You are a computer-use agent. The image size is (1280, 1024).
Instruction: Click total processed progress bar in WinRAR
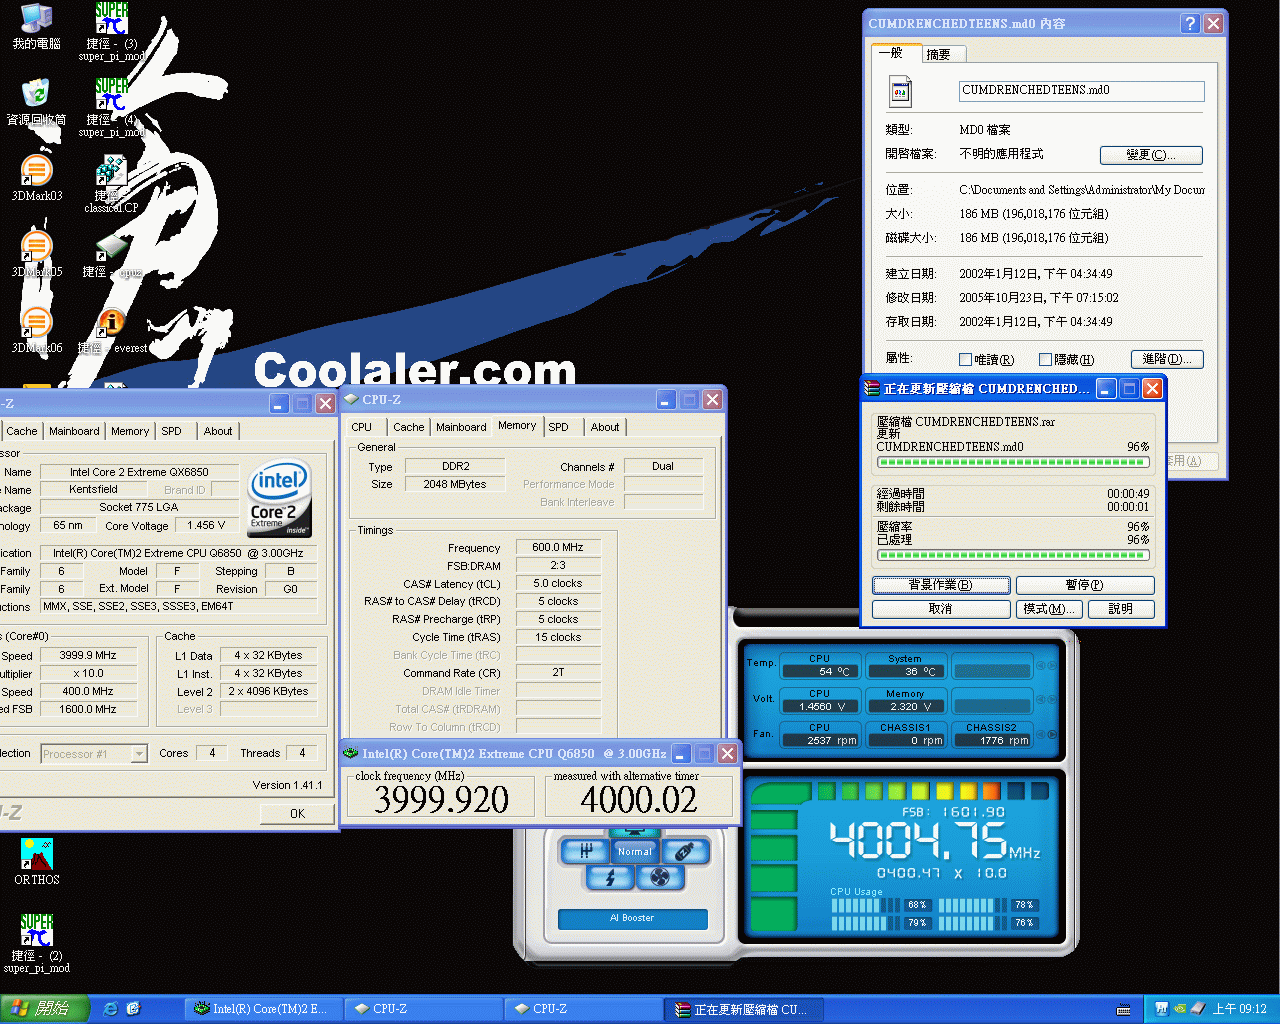1012,555
